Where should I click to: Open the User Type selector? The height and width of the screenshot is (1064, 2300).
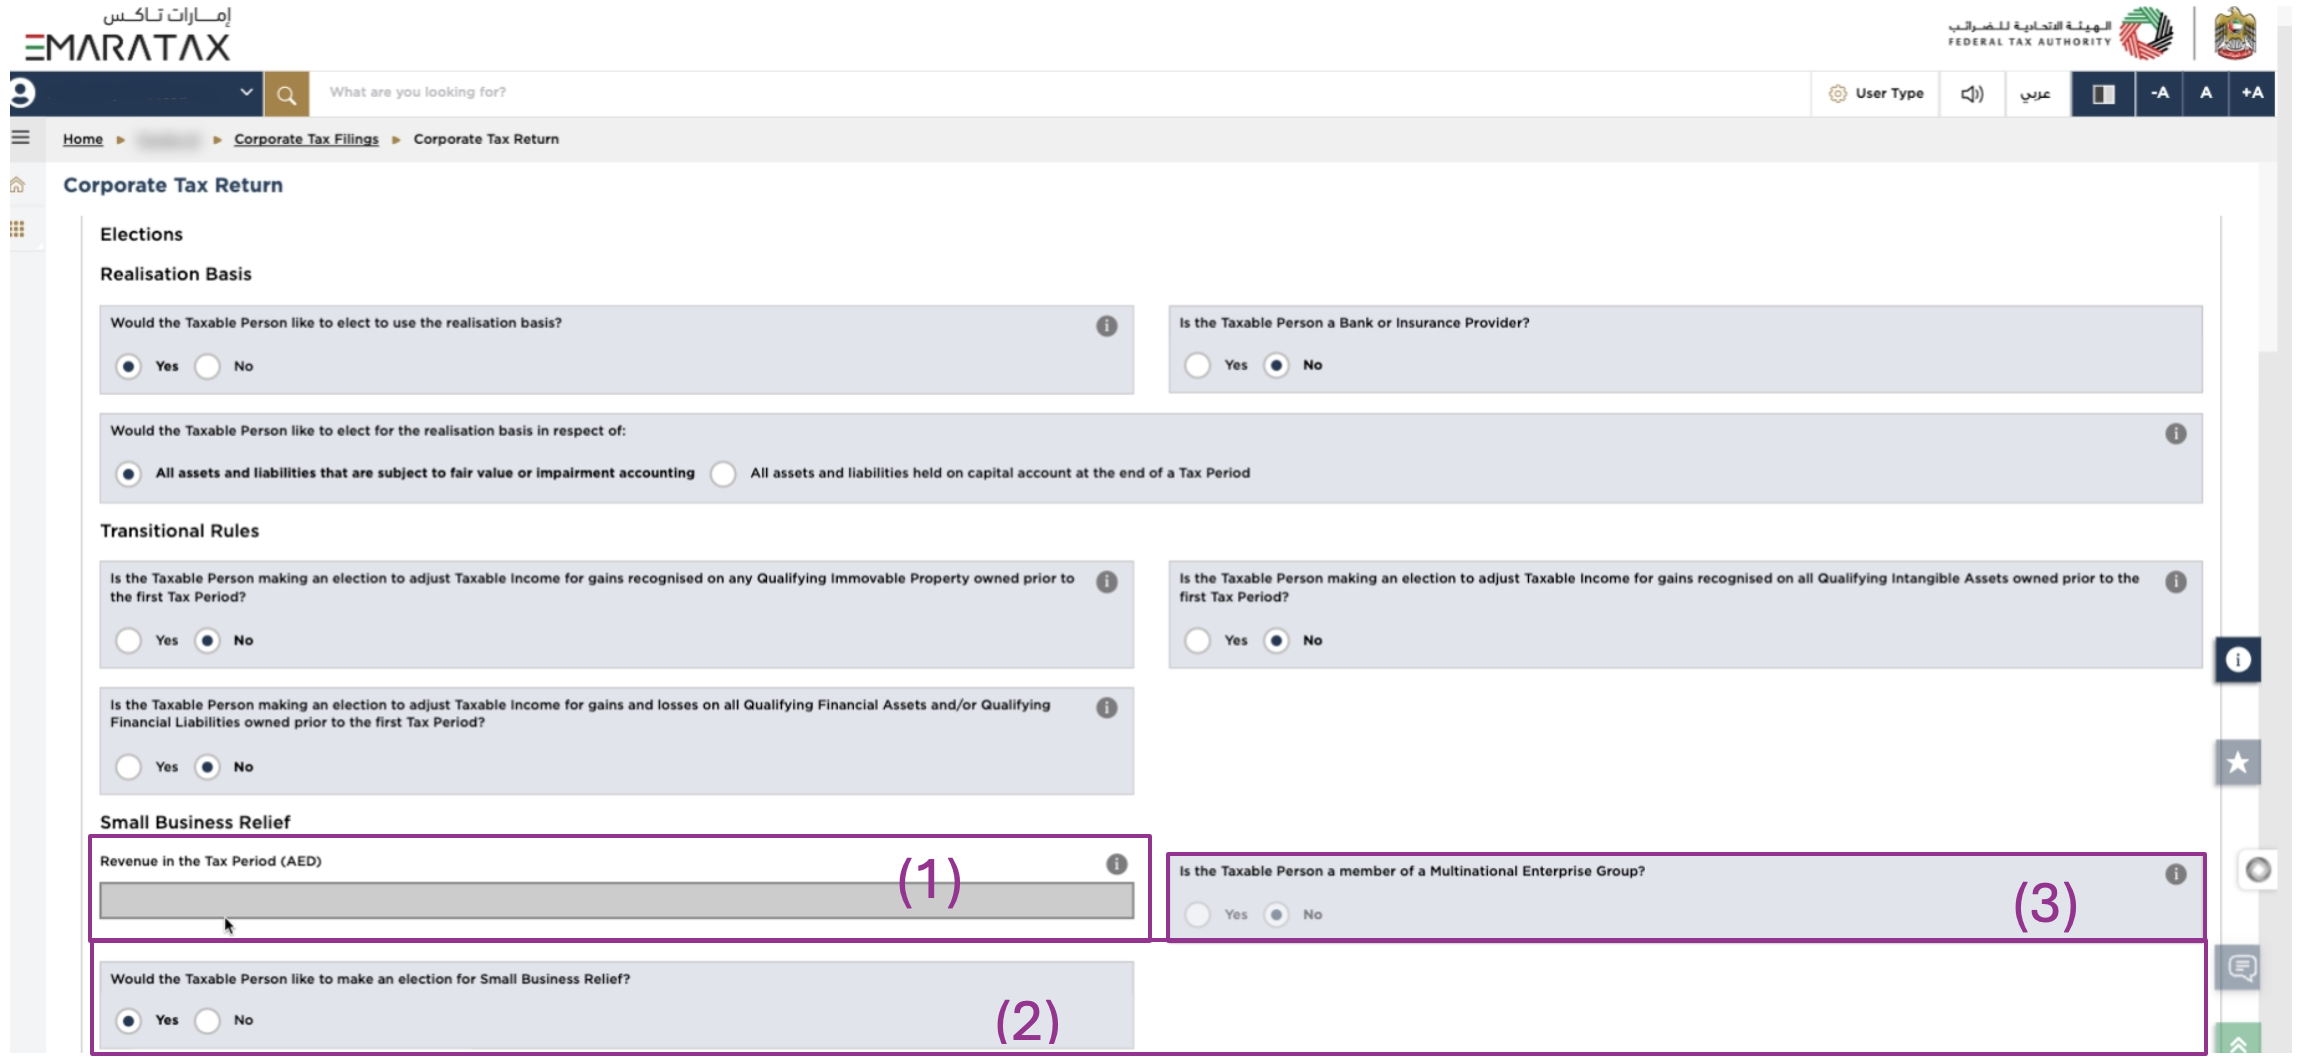point(1876,94)
